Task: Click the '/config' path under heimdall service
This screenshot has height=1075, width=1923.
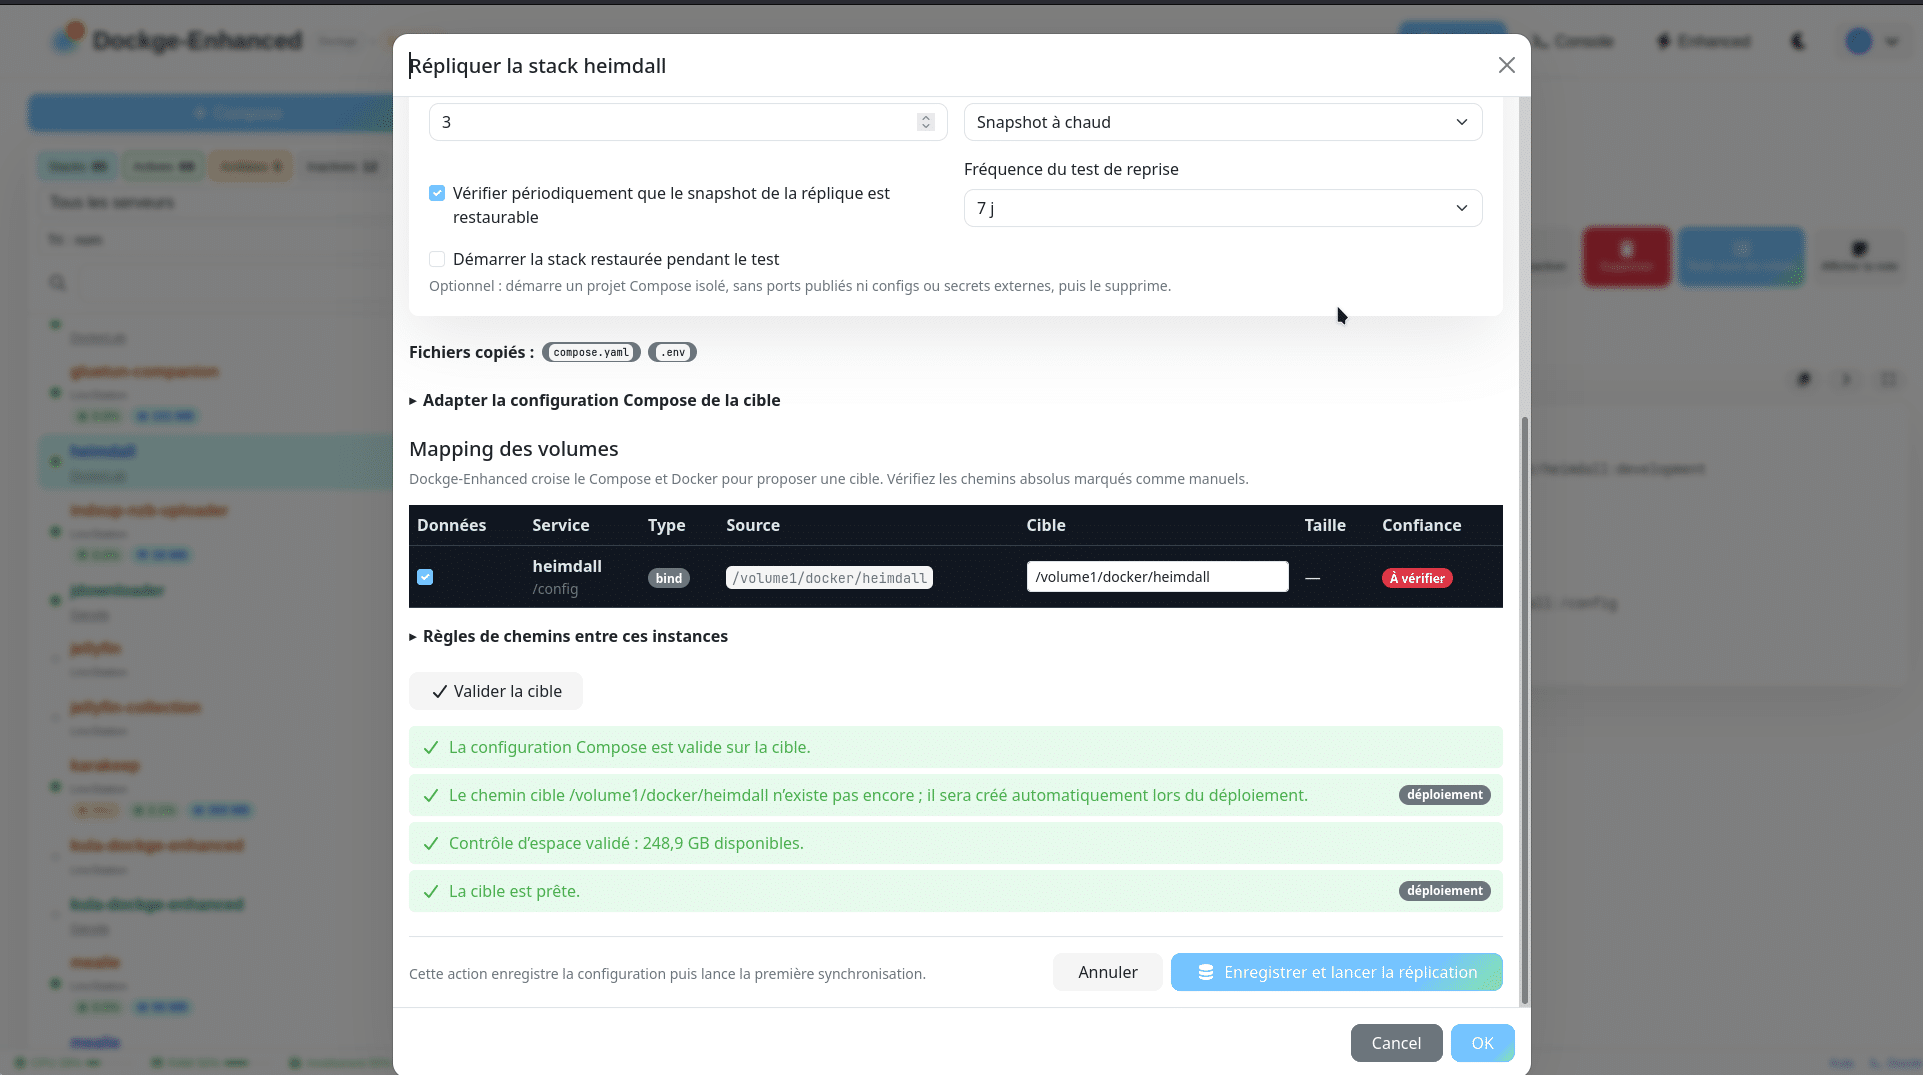Action: point(555,589)
